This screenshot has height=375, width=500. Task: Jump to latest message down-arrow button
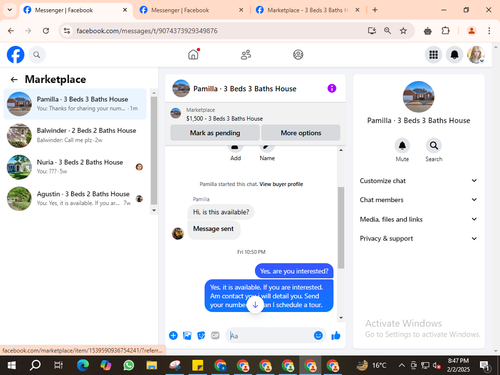[x=255, y=305]
